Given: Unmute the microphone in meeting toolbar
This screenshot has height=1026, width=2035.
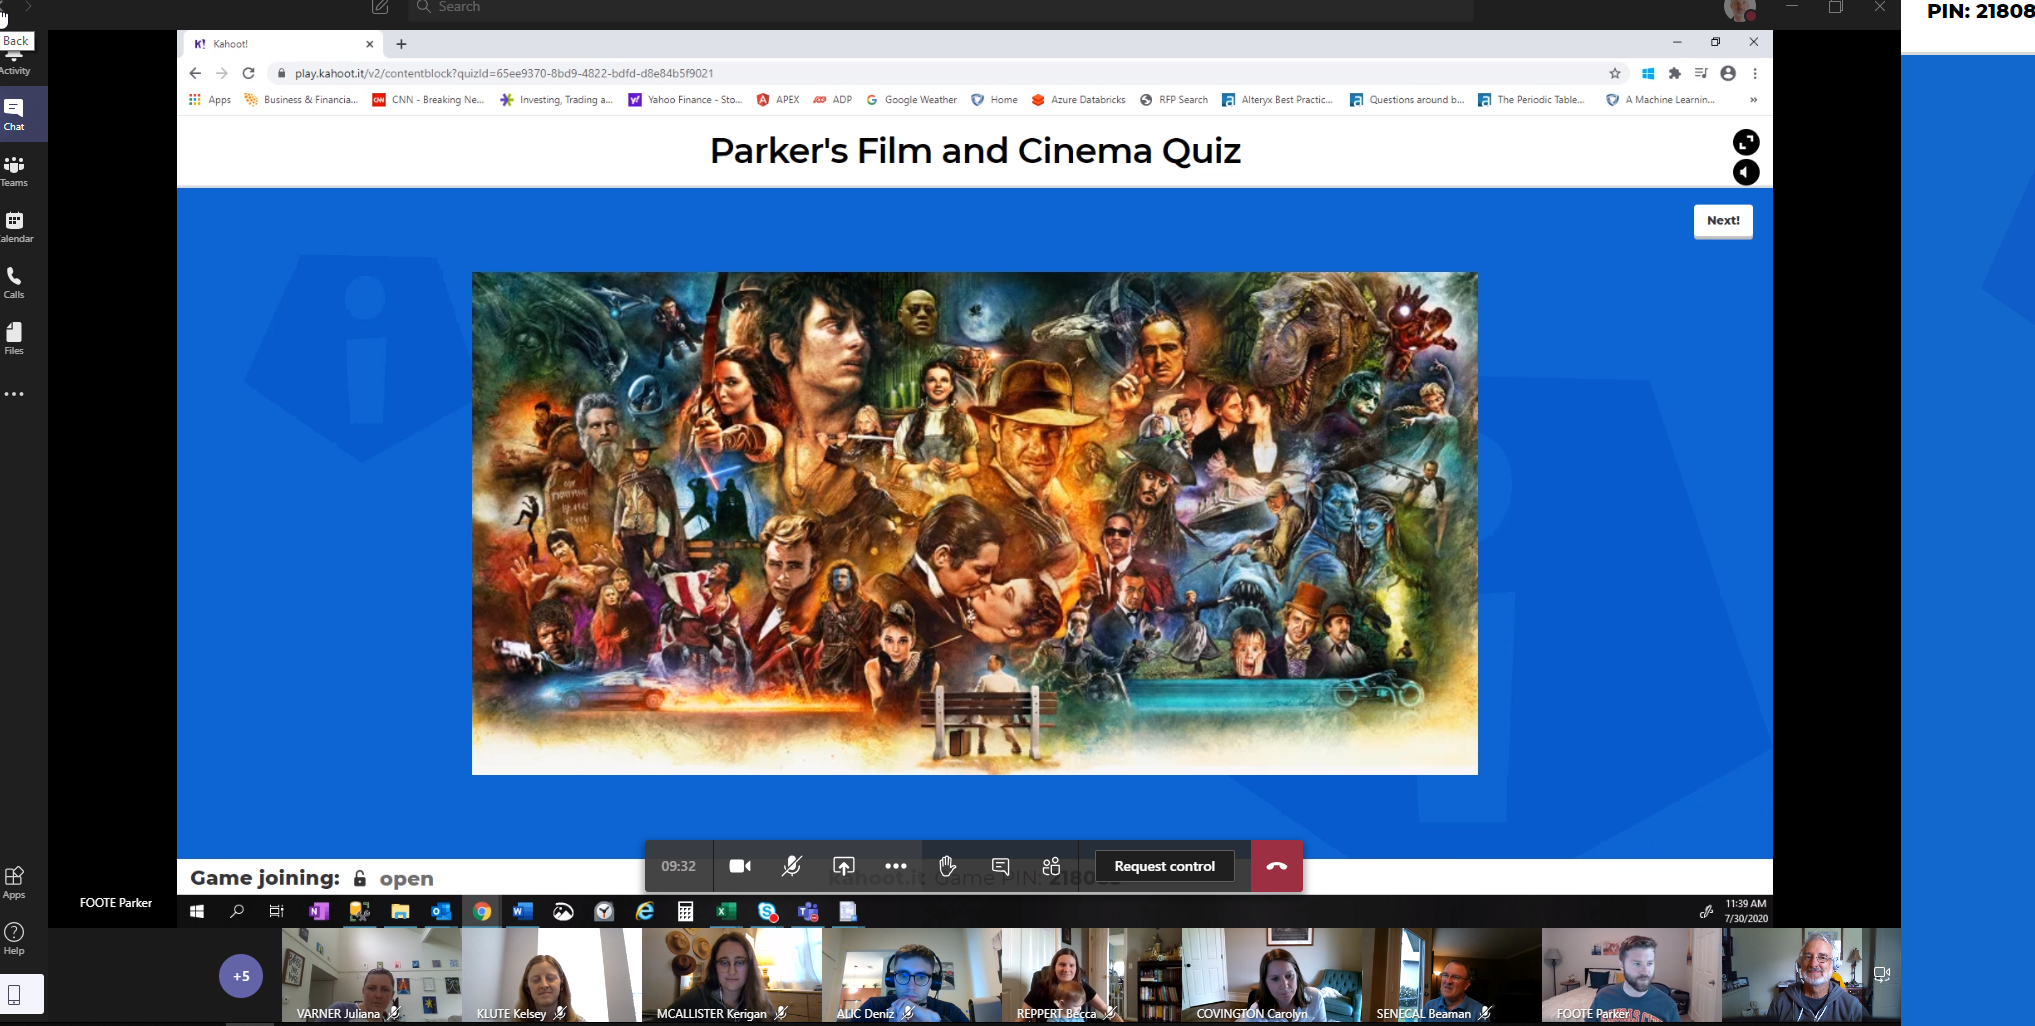Looking at the screenshot, I should point(791,866).
